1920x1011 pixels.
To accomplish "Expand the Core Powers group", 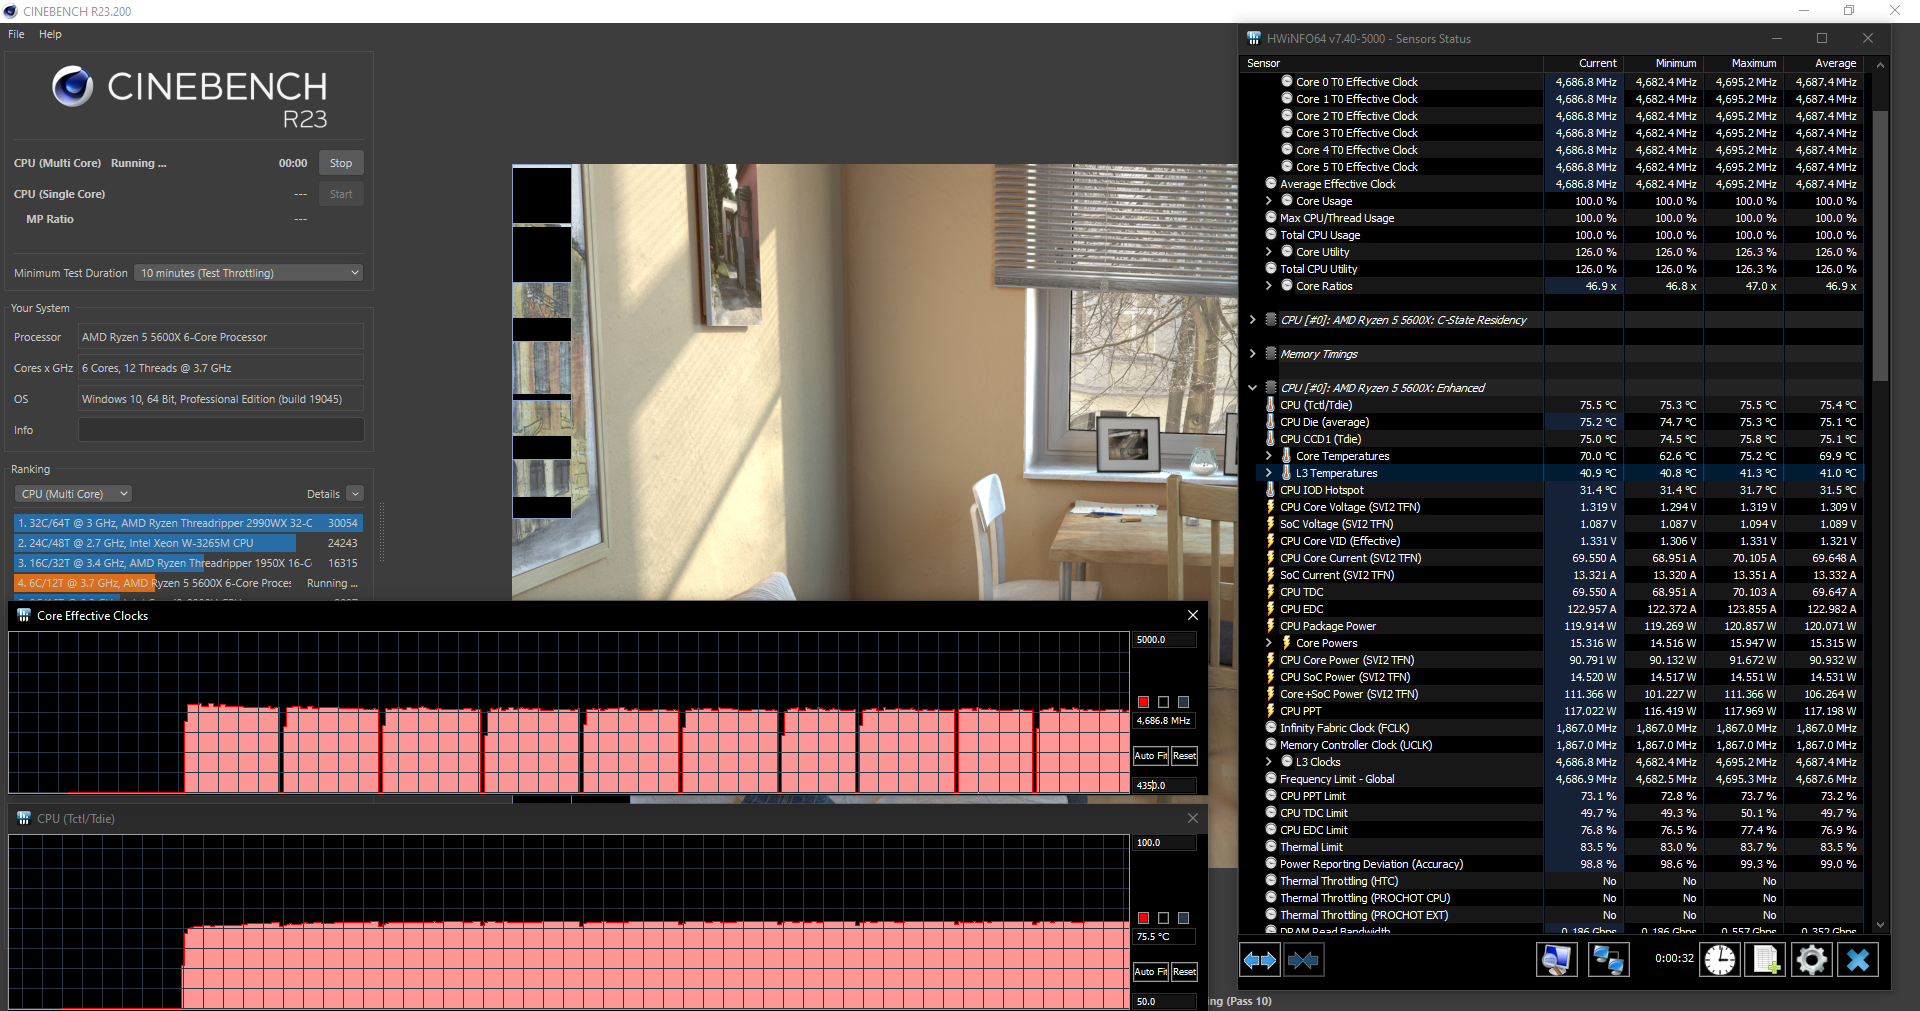I will (x=1269, y=643).
